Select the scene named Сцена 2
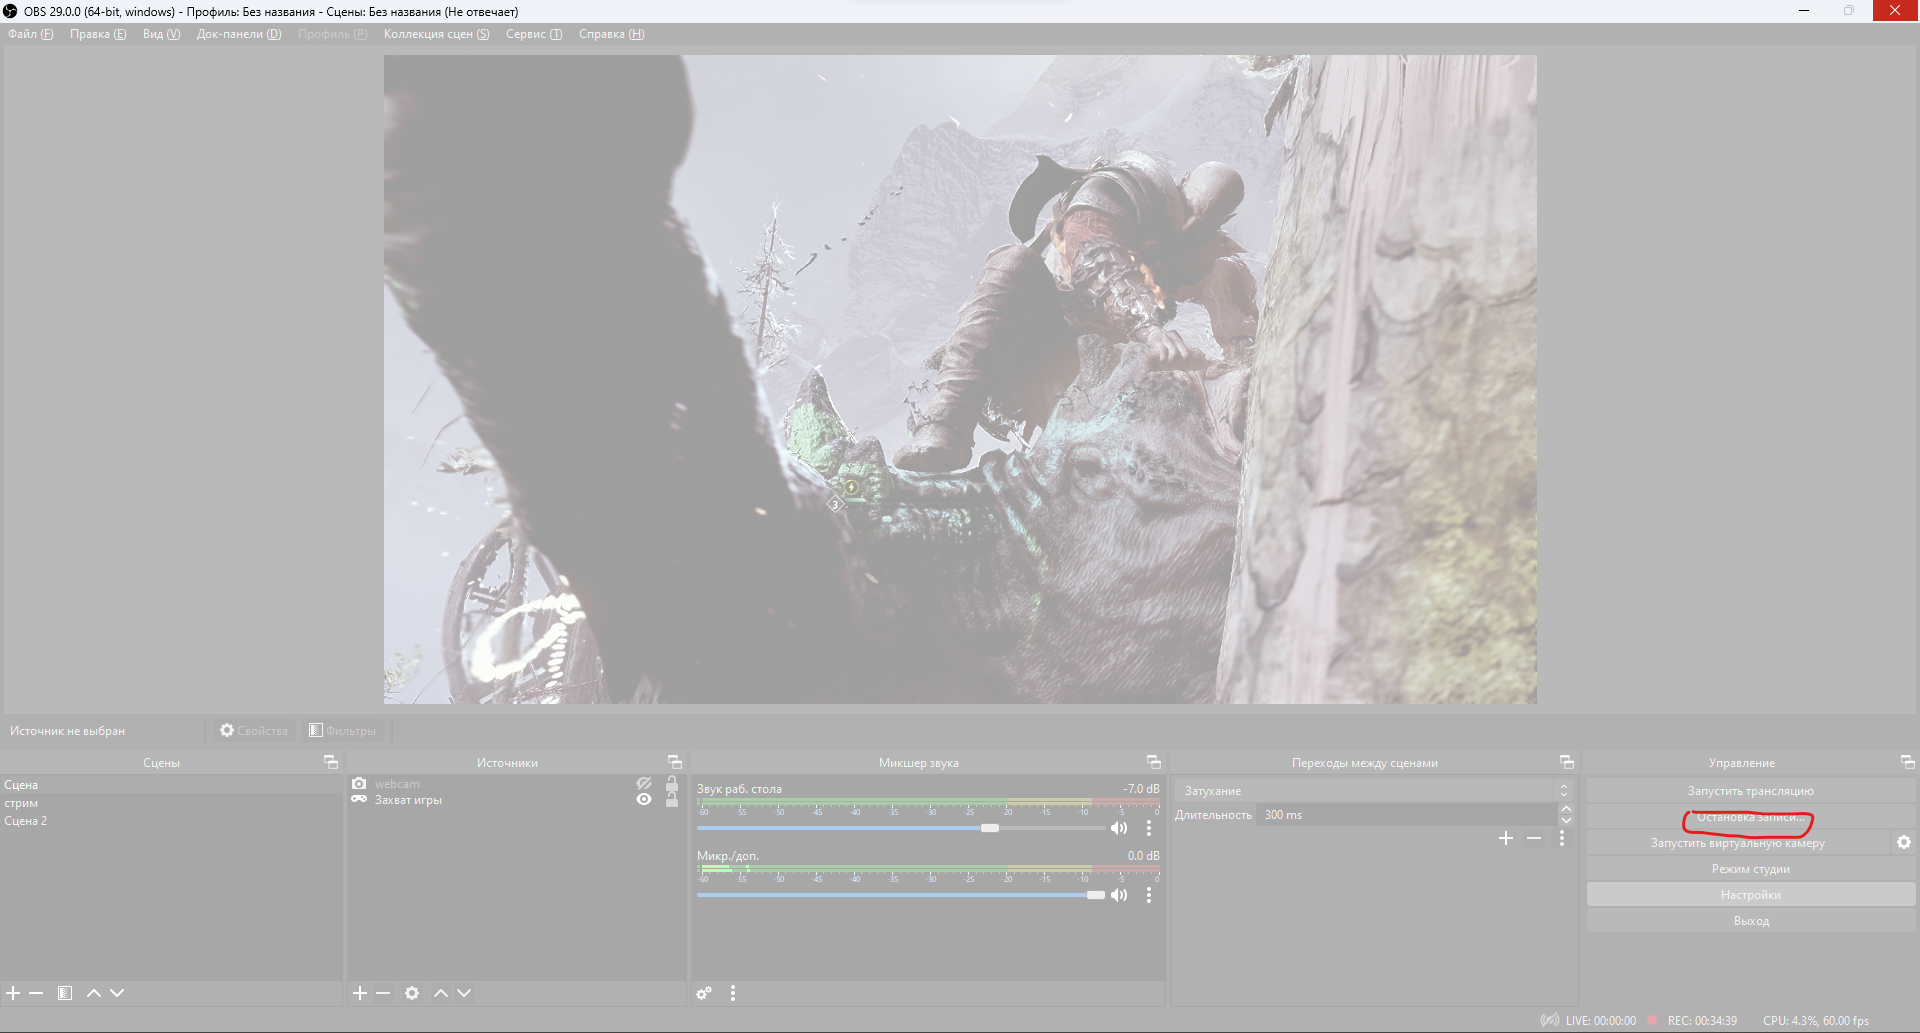Image resolution: width=1920 pixels, height=1033 pixels. coord(171,821)
